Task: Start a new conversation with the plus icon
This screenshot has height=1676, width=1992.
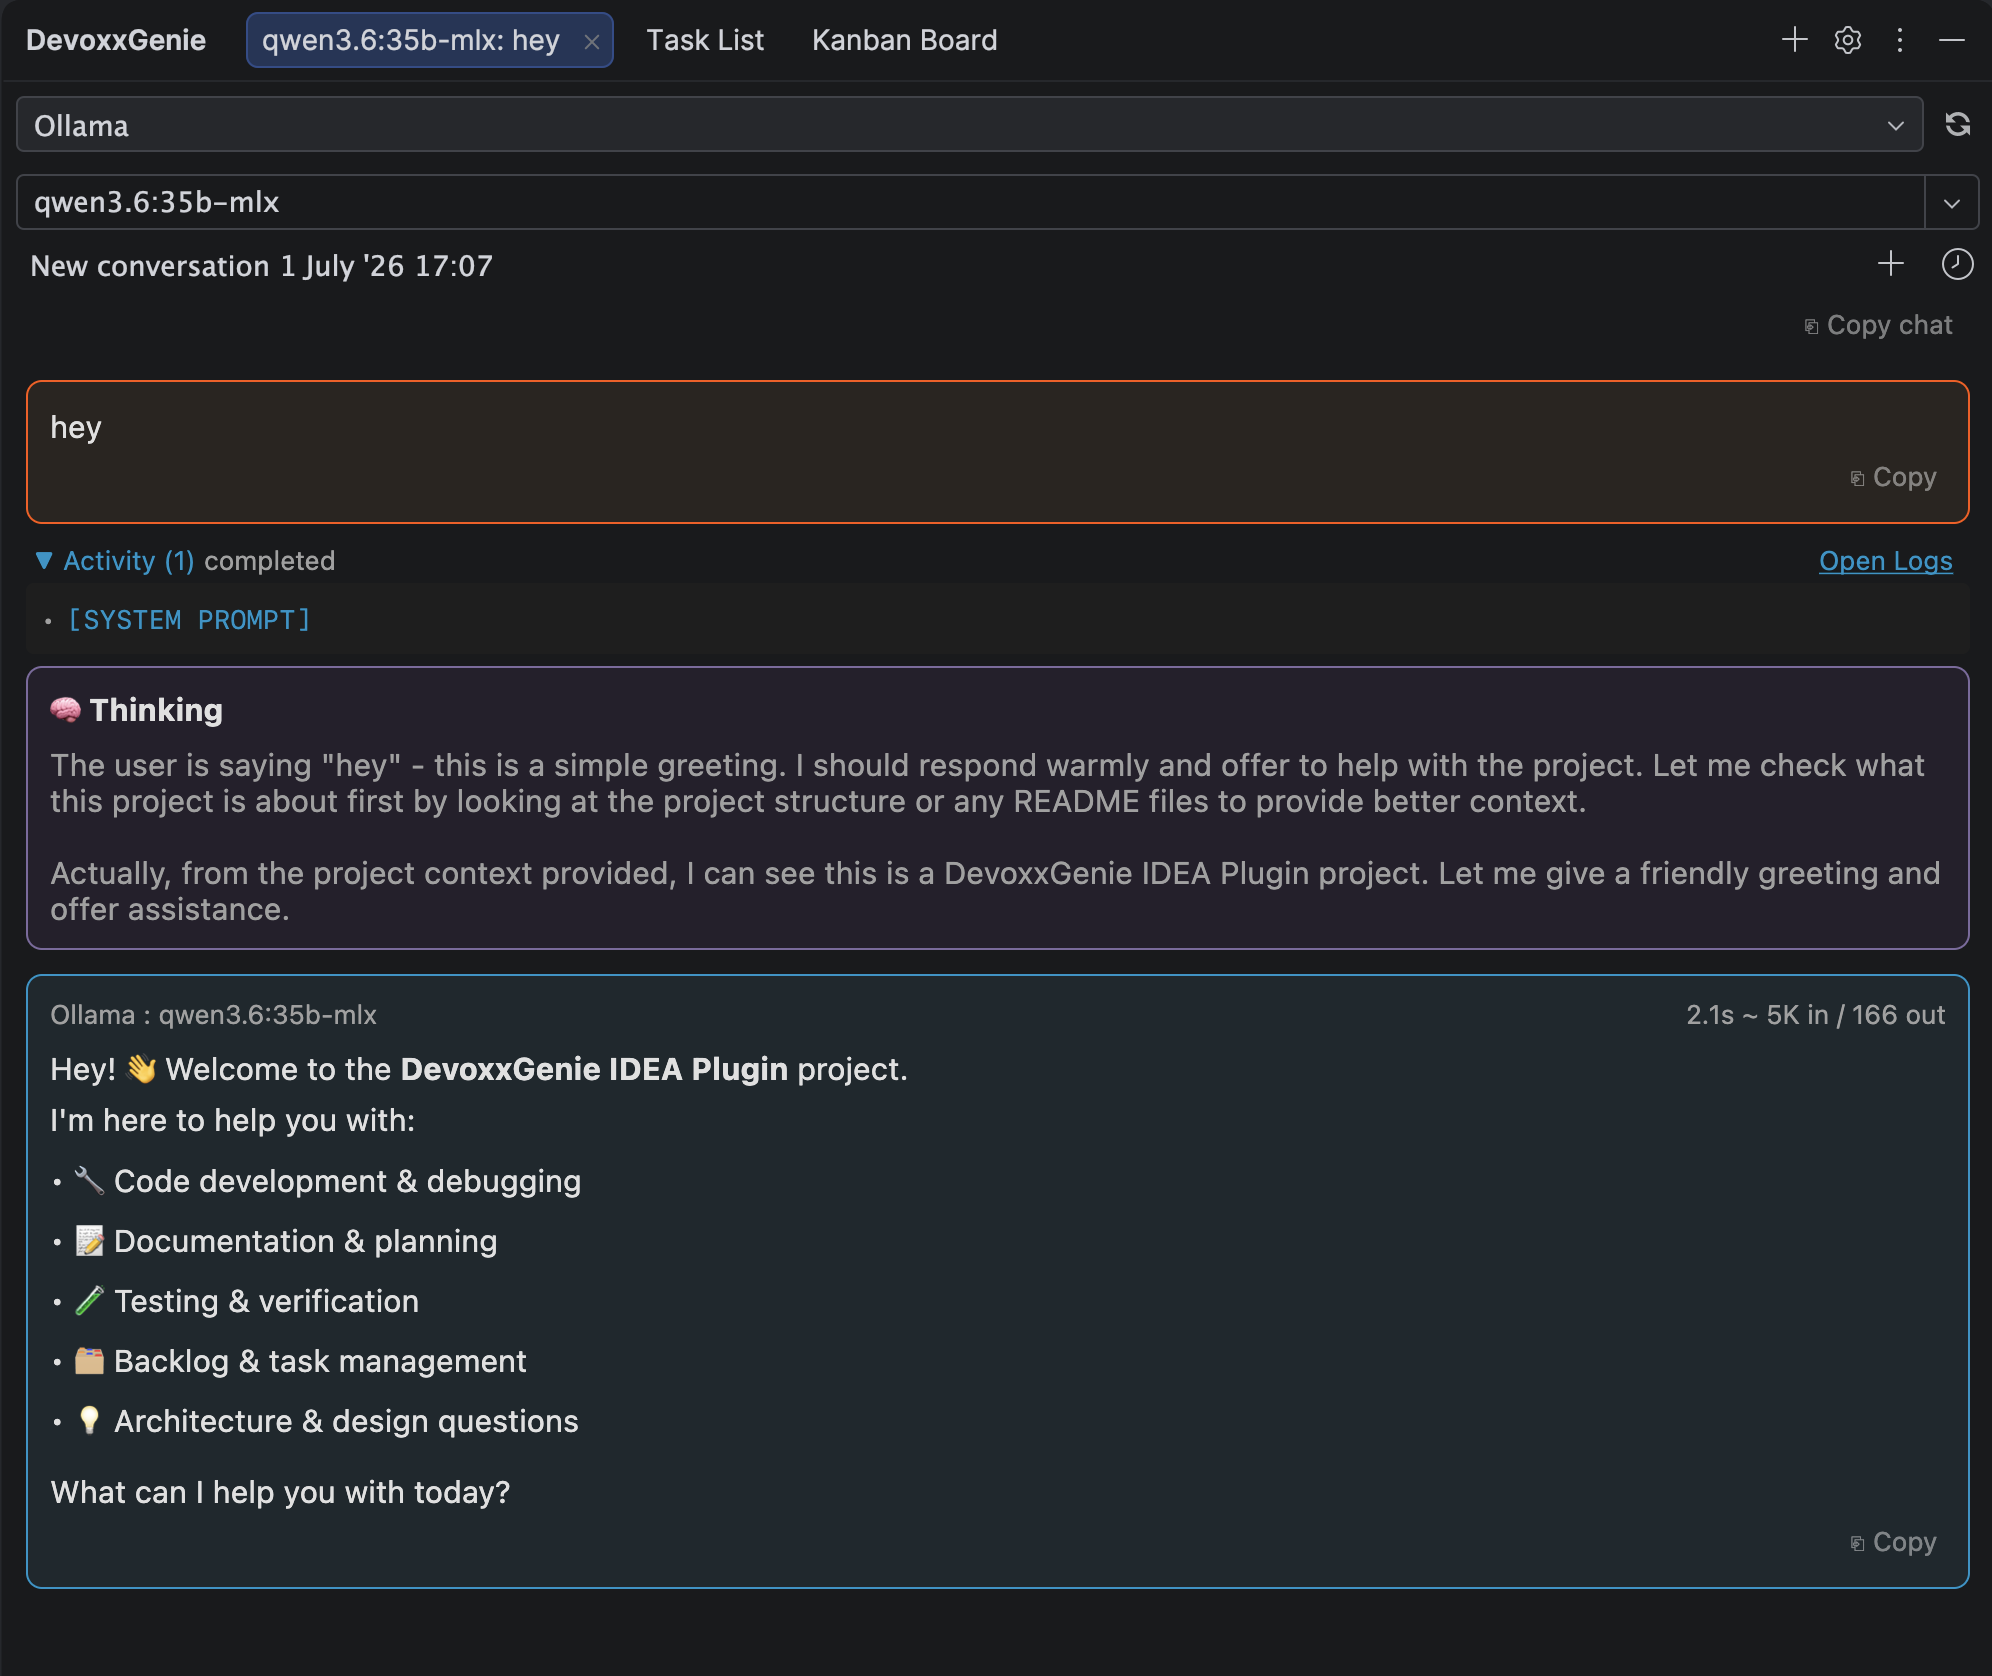Action: coord(1891,264)
